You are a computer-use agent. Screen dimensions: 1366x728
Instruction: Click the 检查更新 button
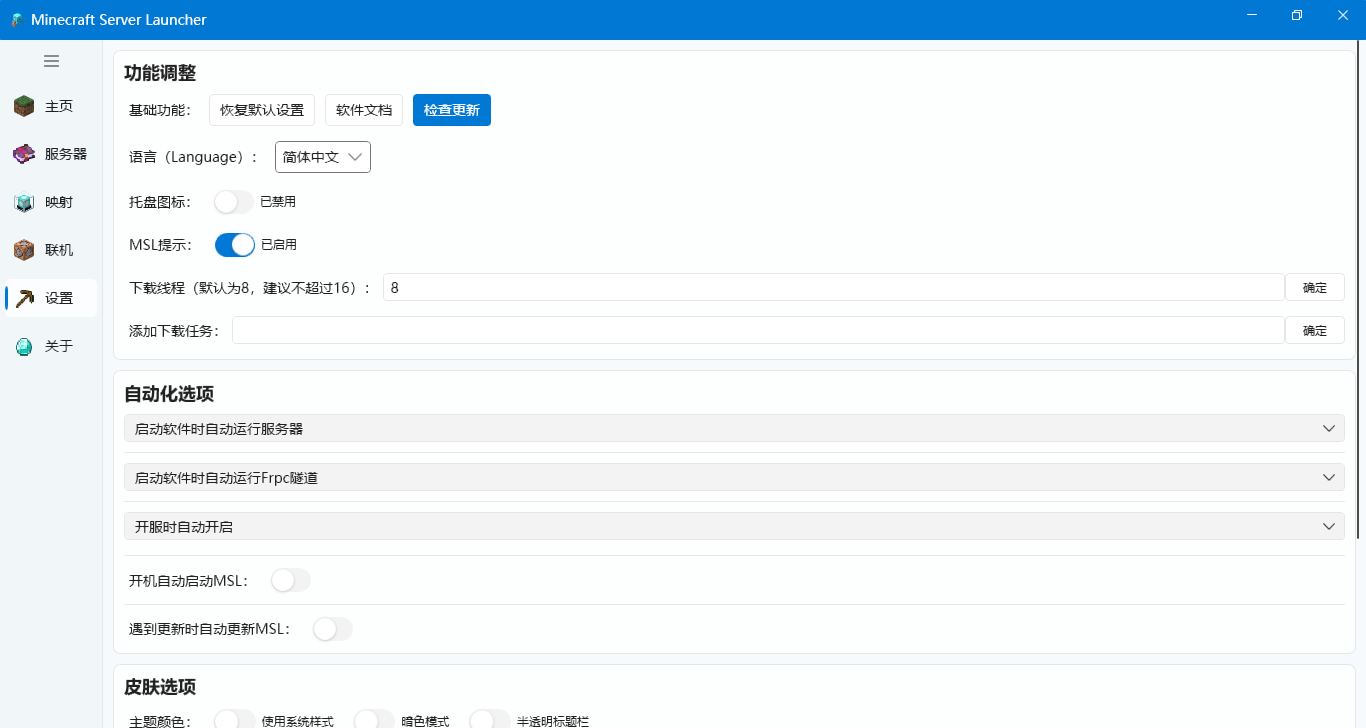(451, 110)
